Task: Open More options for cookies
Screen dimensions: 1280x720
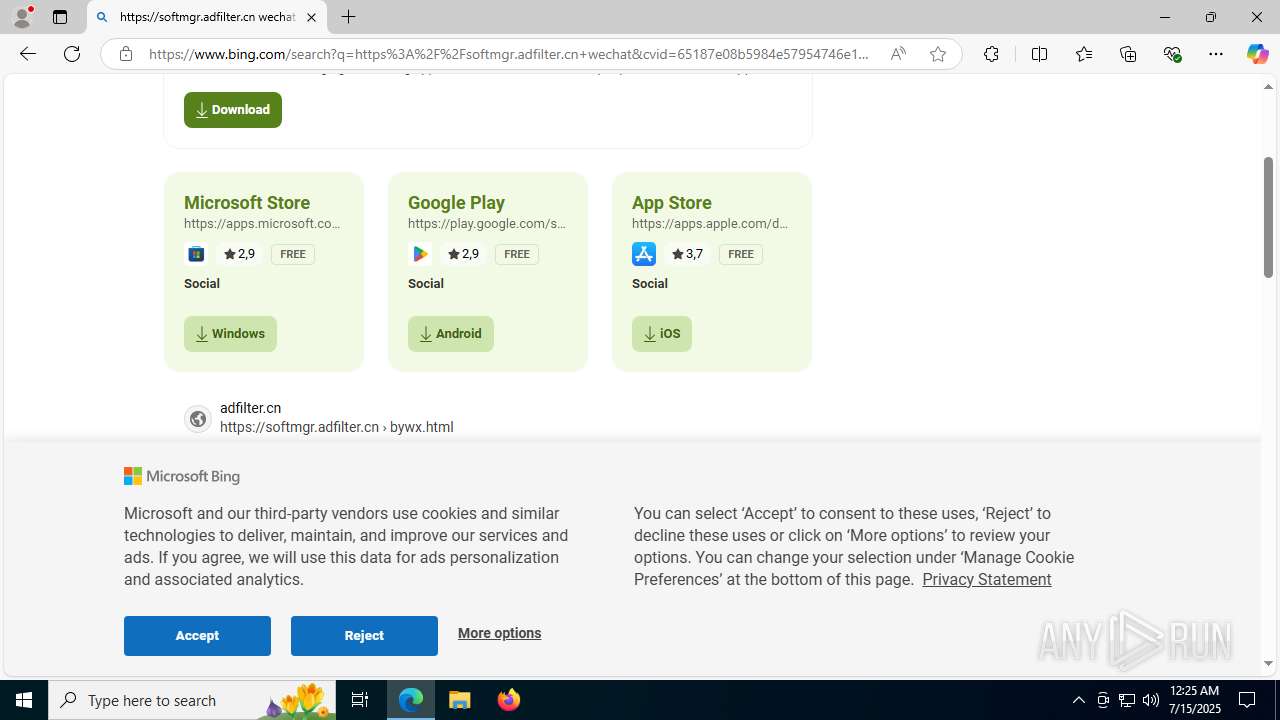Action: (x=499, y=633)
